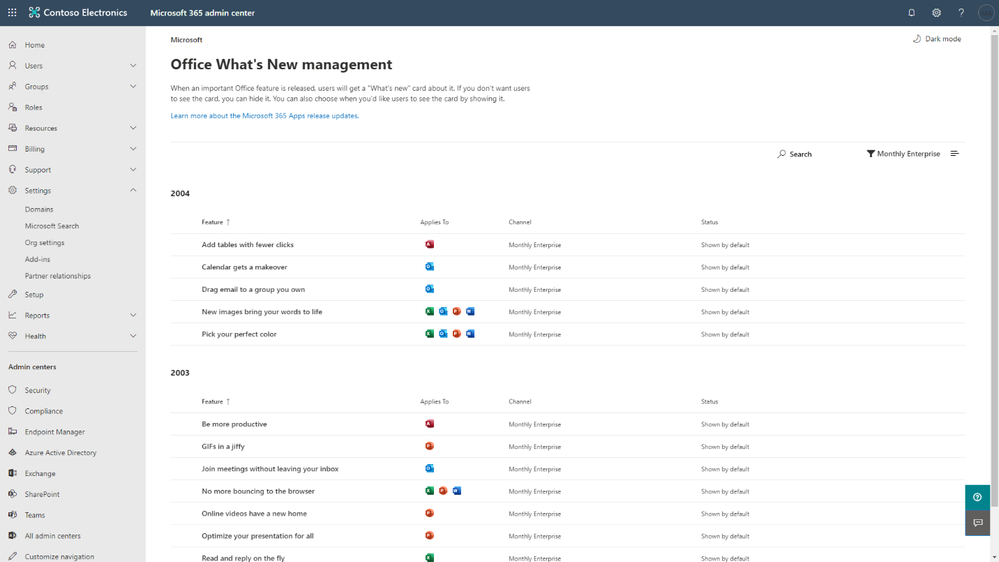Image resolution: width=999 pixels, height=562 pixels.
Task: Expand the Groups menu chevron
Action: point(133,86)
